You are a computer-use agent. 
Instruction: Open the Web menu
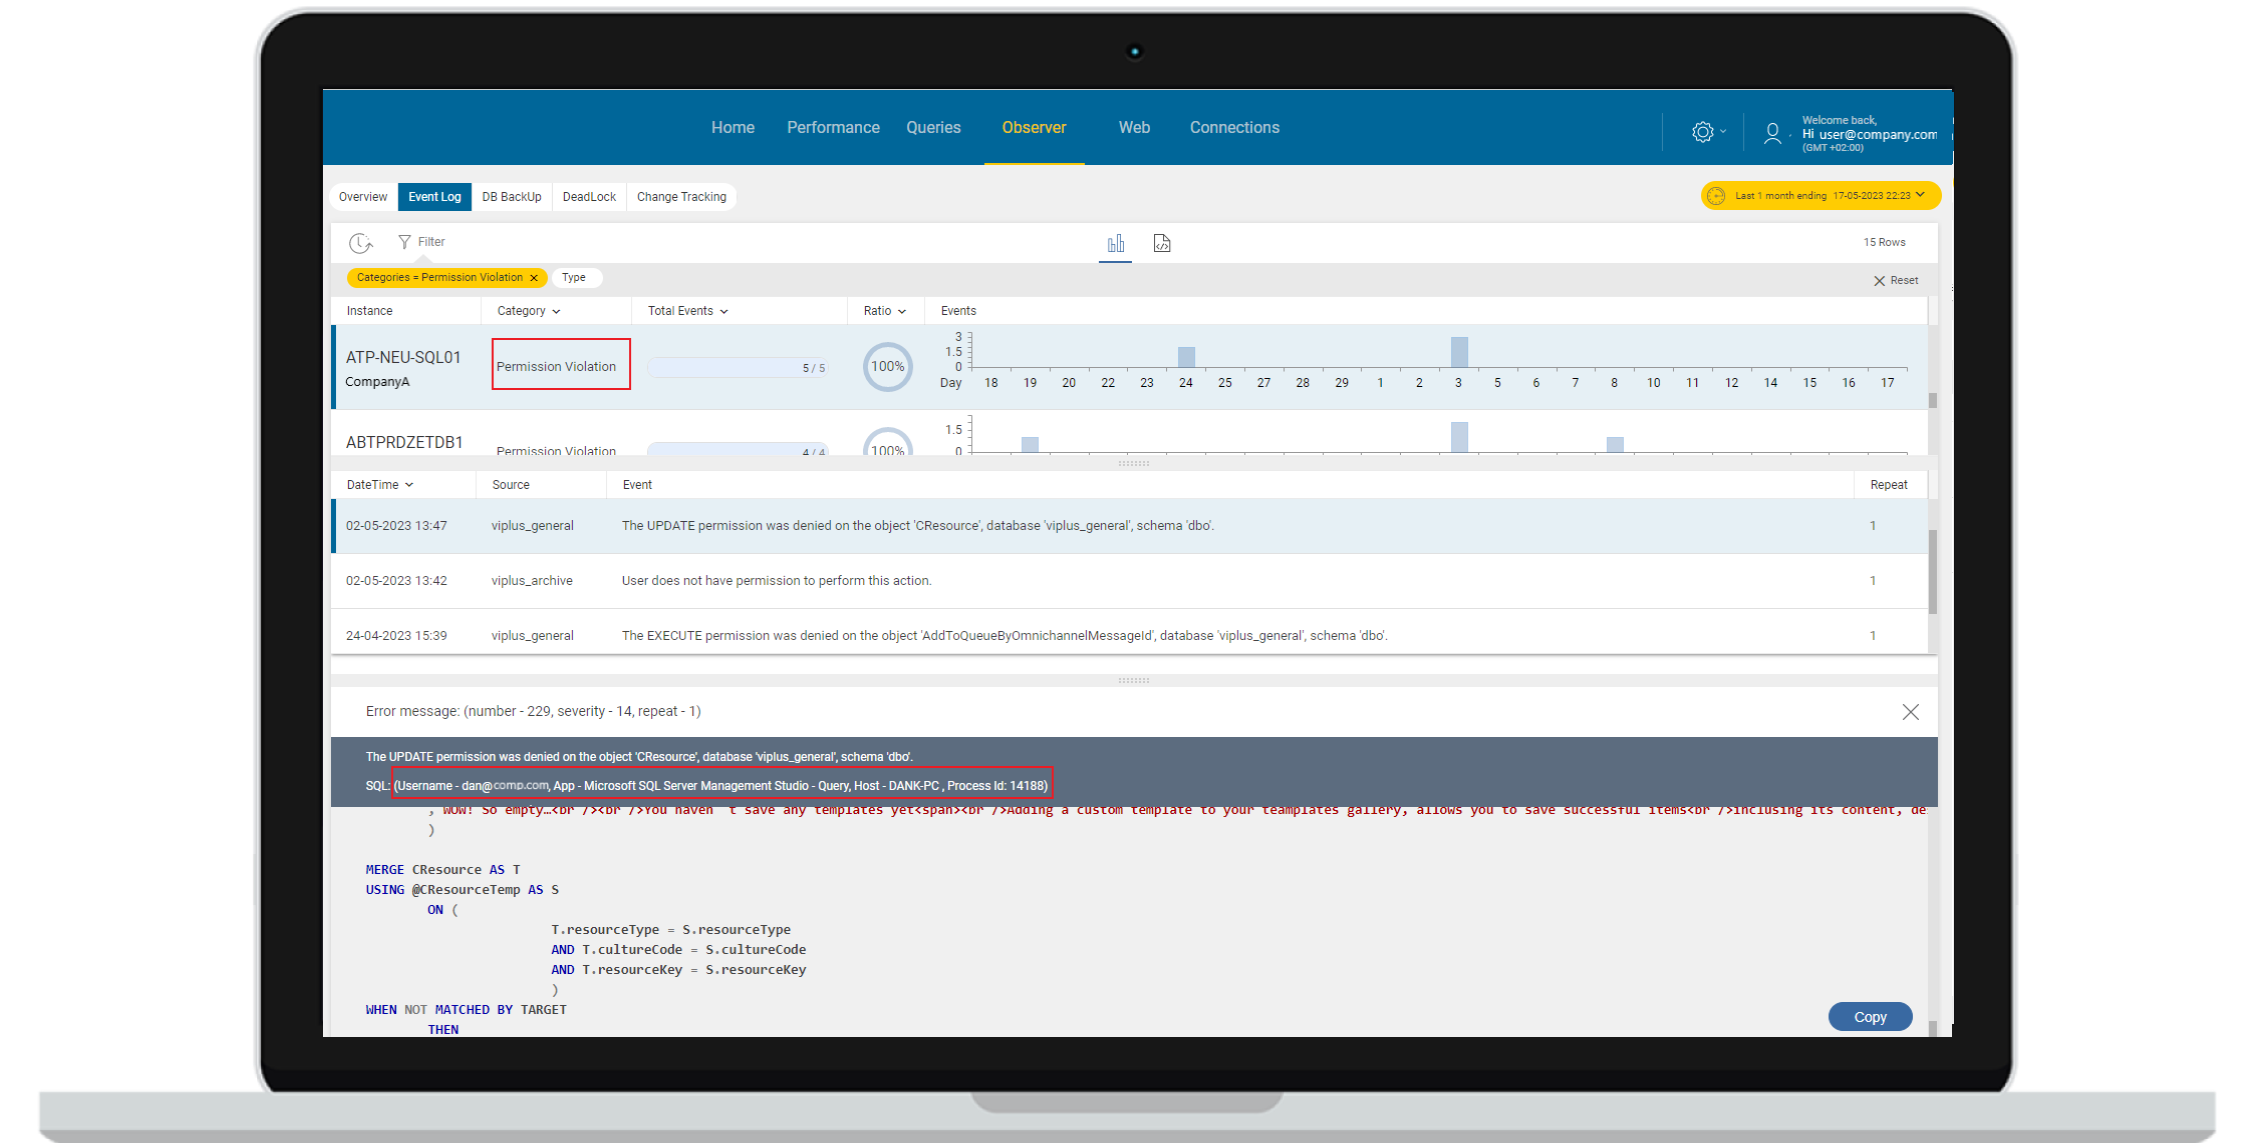(1134, 128)
